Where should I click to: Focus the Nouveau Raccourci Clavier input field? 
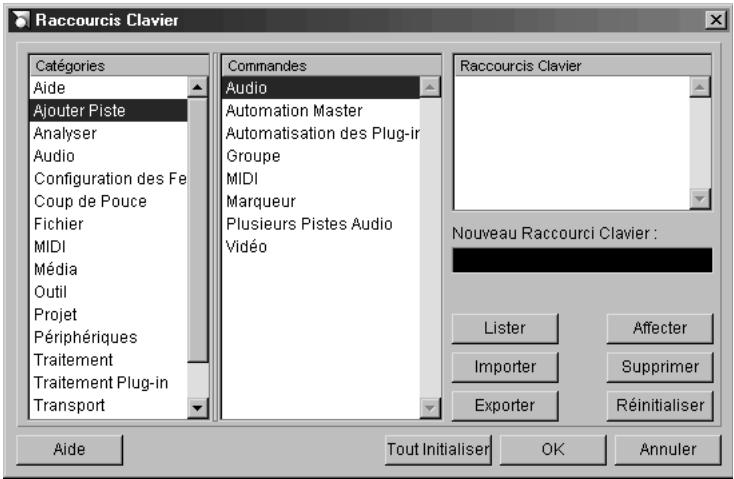(582, 260)
